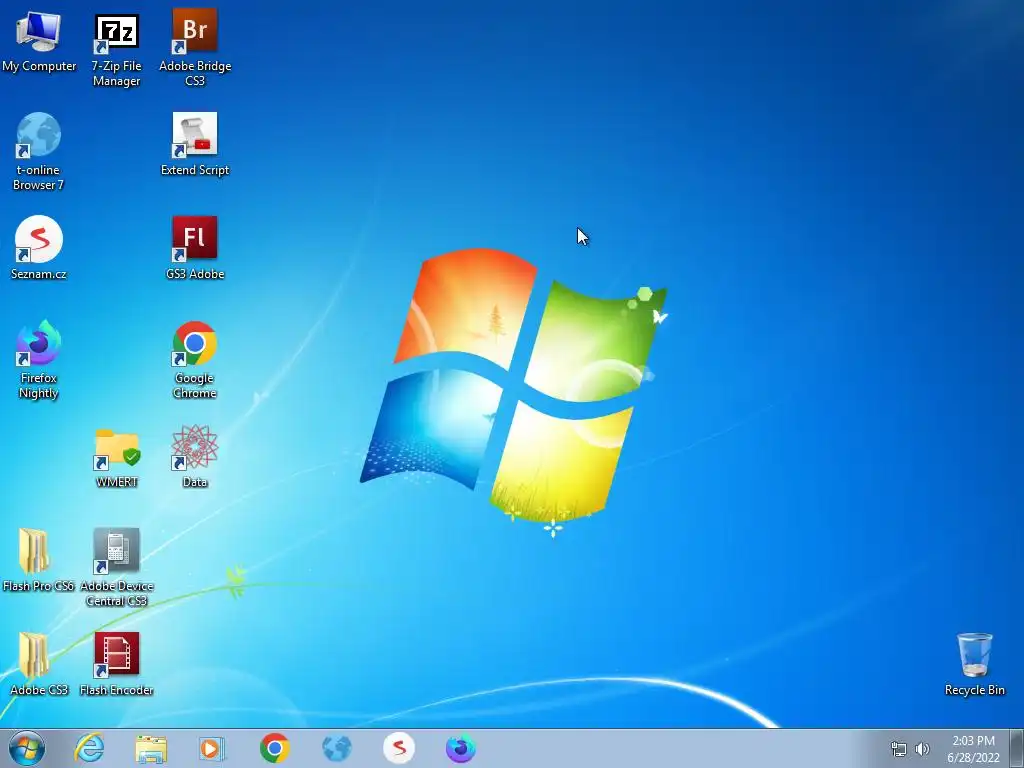Launch Seznam browser from the taskbar
The width and height of the screenshot is (1024, 768).
tap(399, 748)
